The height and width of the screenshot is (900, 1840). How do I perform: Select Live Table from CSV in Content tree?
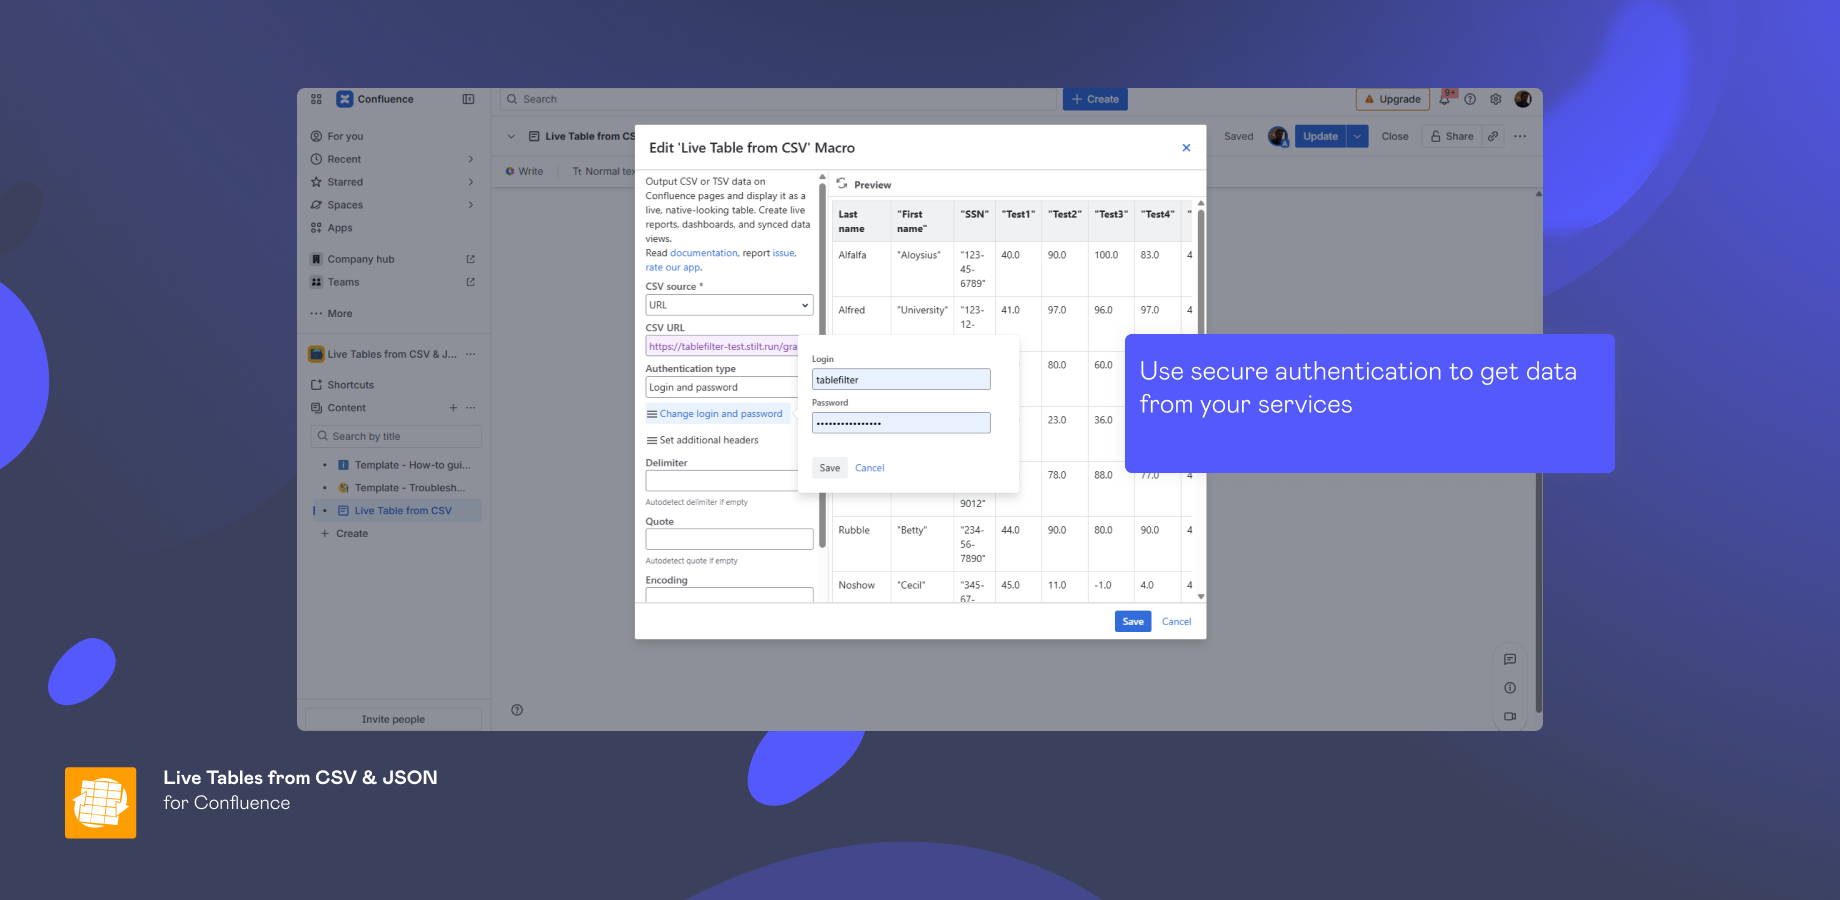click(402, 510)
